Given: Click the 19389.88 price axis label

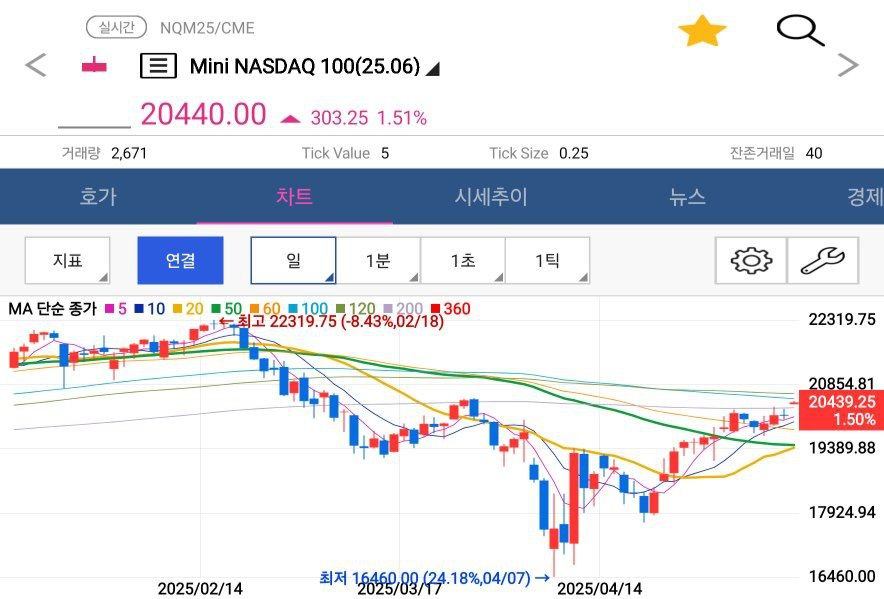Looking at the screenshot, I should 842,448.
